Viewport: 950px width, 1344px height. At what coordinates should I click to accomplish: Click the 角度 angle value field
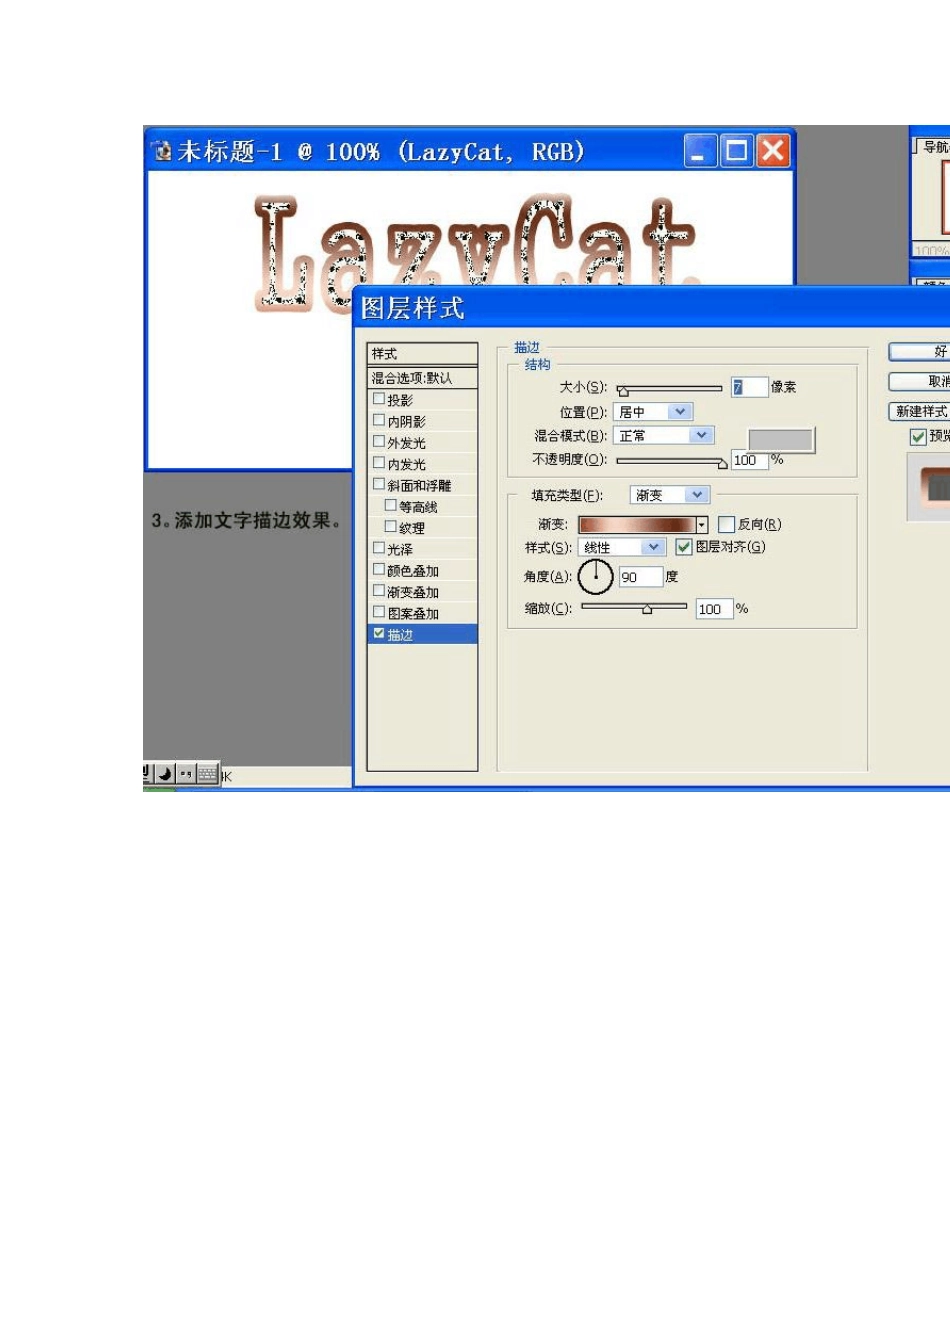coord(641,577)
